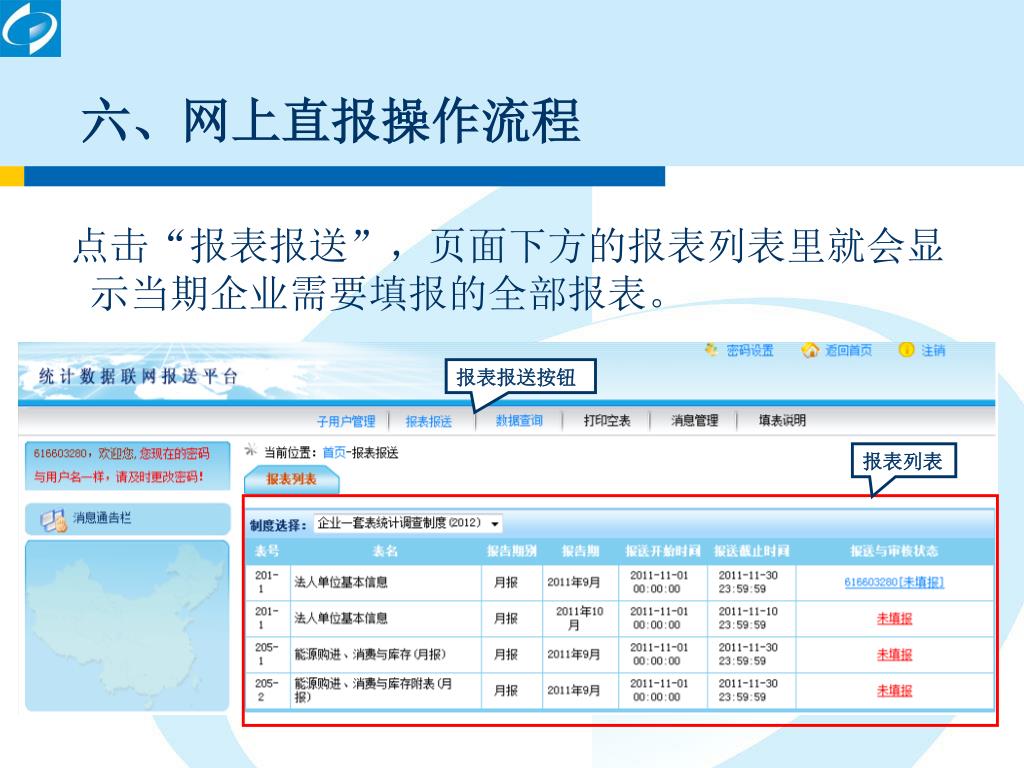The height and width of the screenshot is (768, 1024).
Task: Click 表号 column header
Action: click(266, 551)
